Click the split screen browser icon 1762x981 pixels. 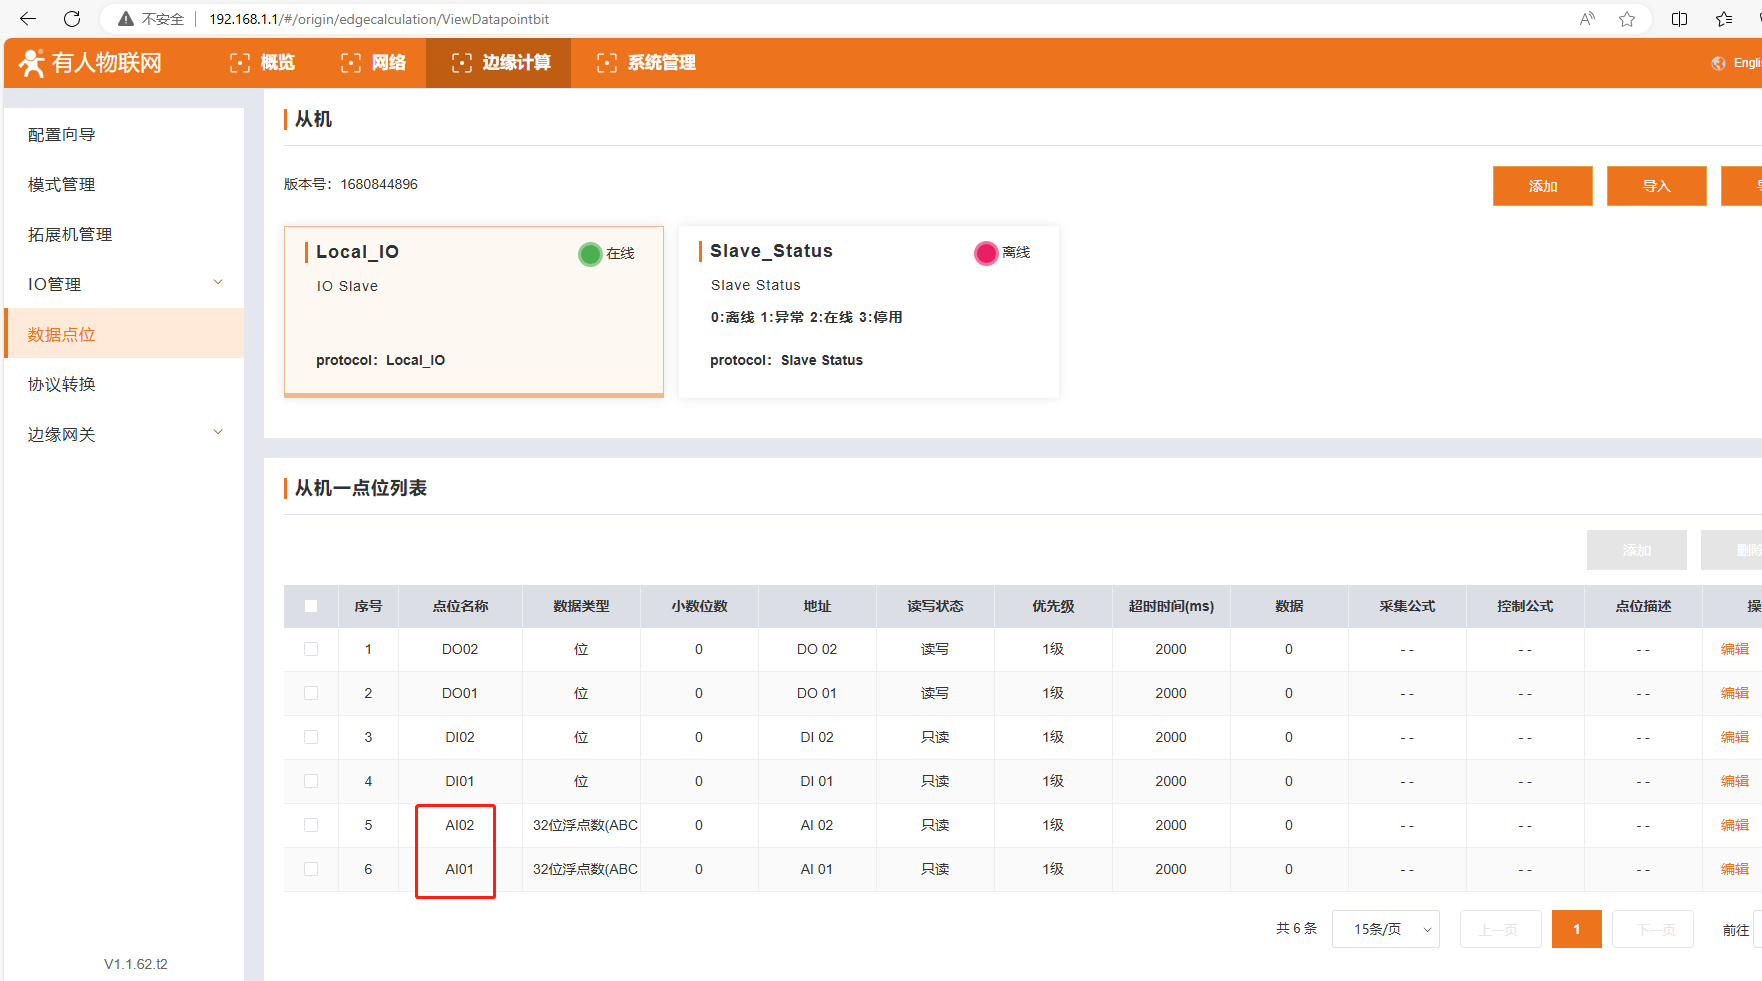pos(1679,19)
